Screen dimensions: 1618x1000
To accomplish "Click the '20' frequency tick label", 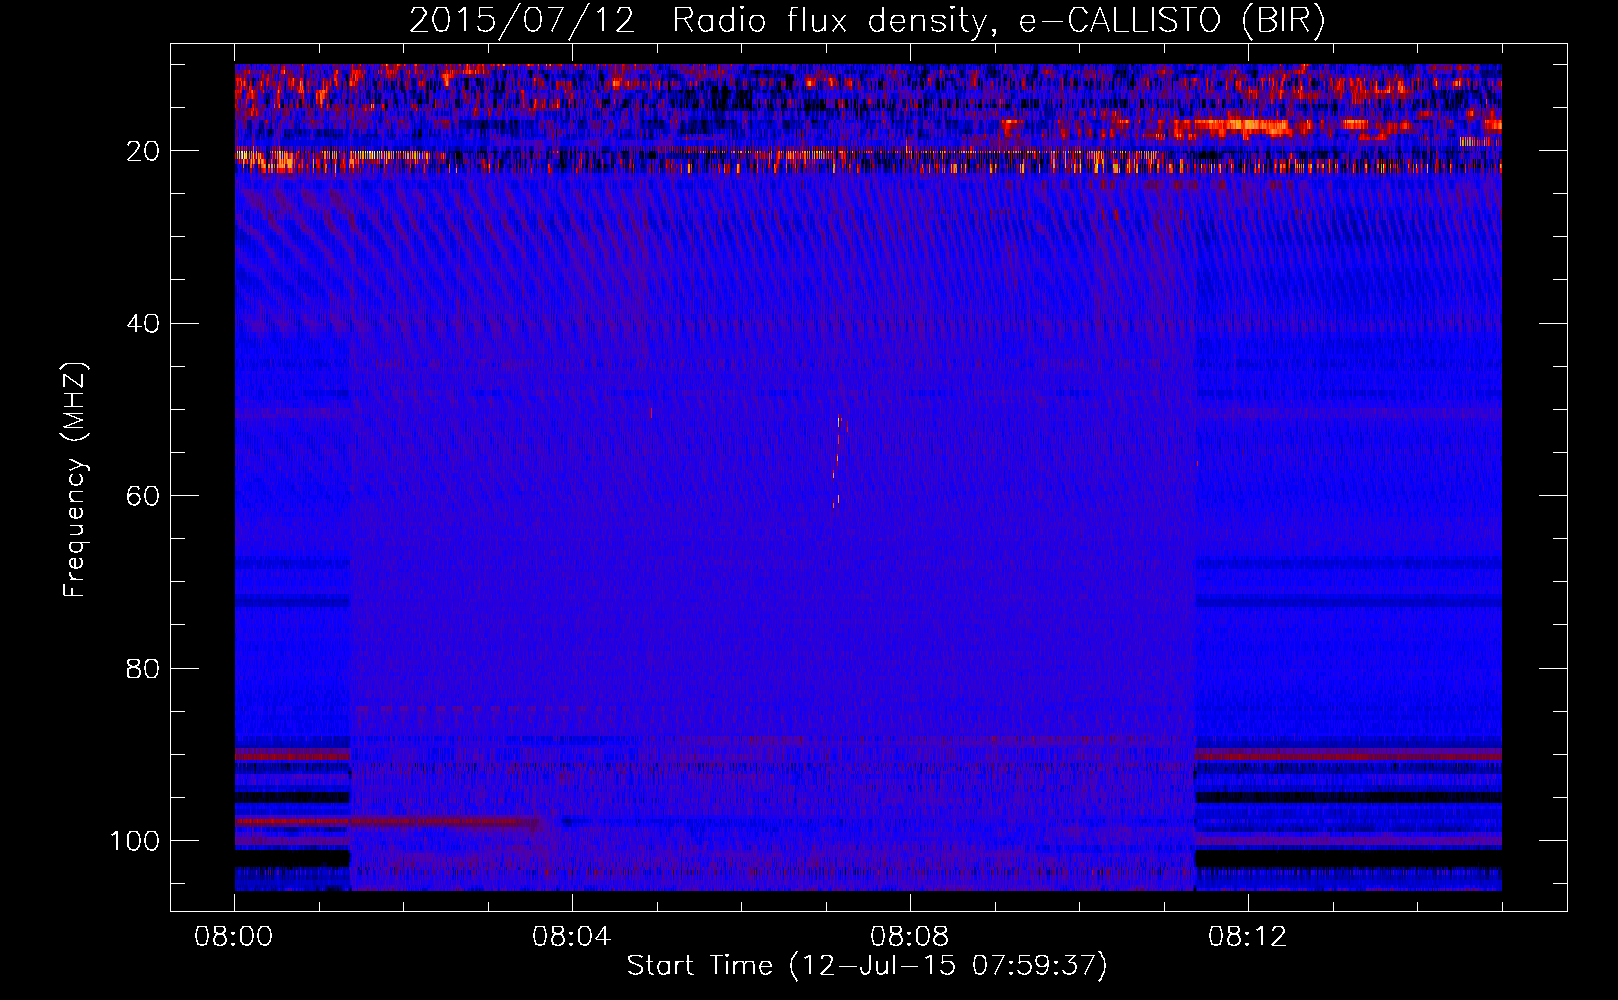I will [x=144, y=151].
